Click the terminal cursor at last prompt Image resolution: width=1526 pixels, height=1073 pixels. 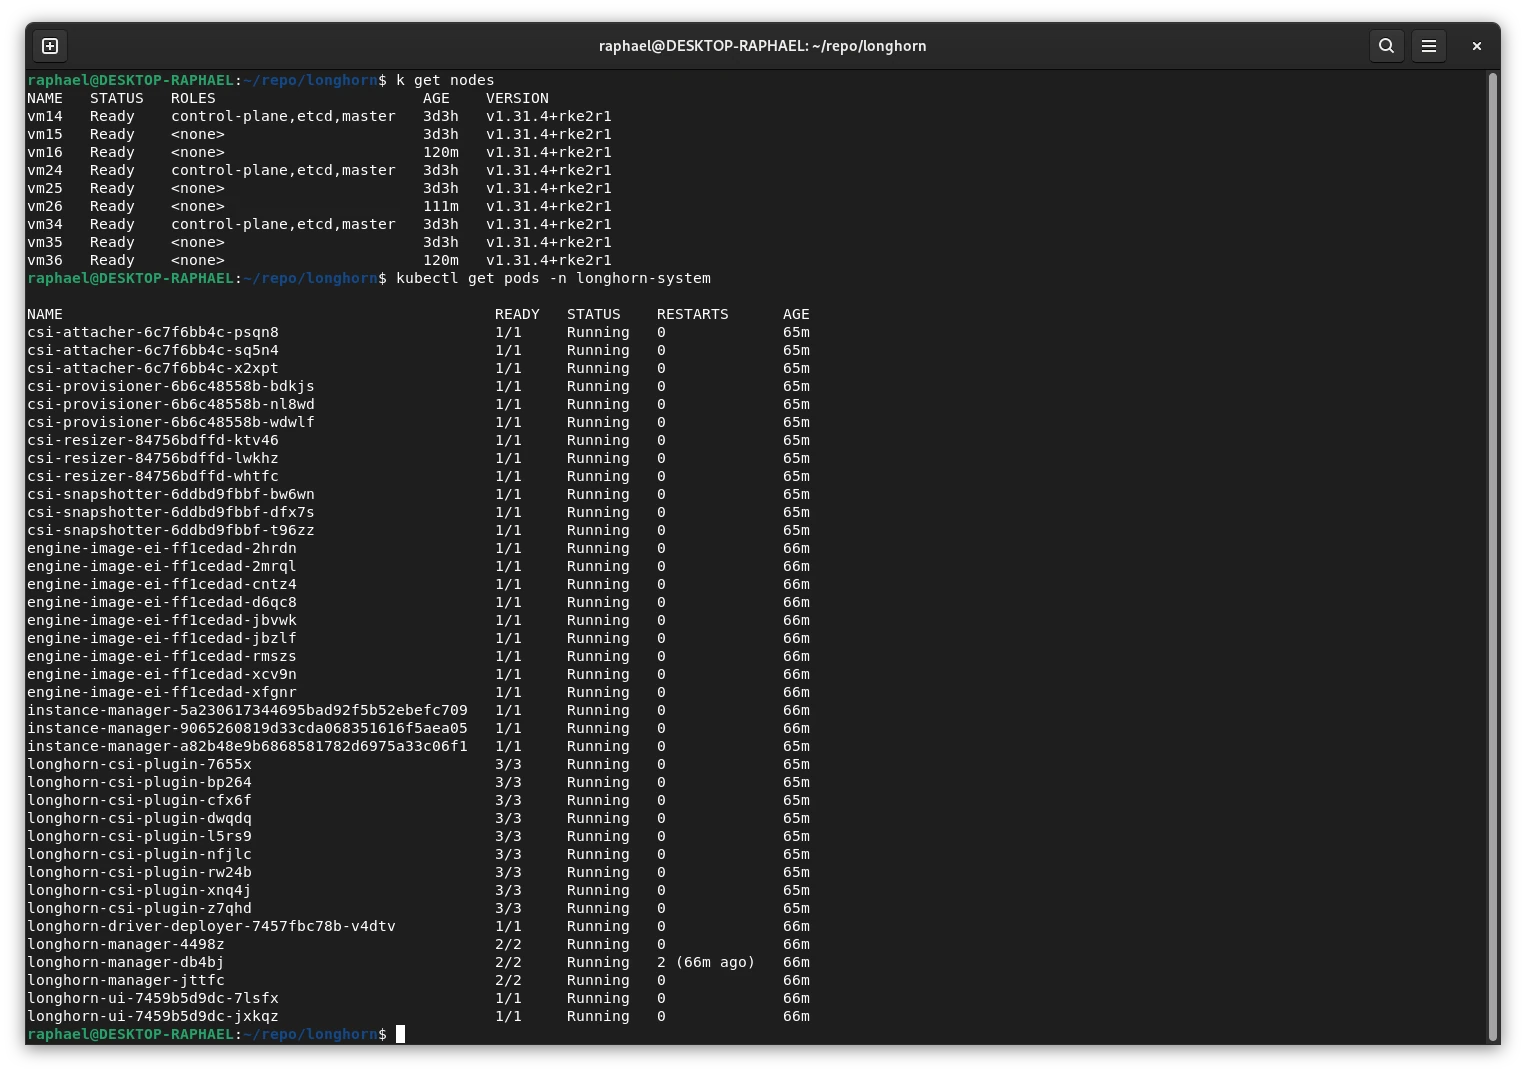pyautogui.click(x=400, y=1034)
